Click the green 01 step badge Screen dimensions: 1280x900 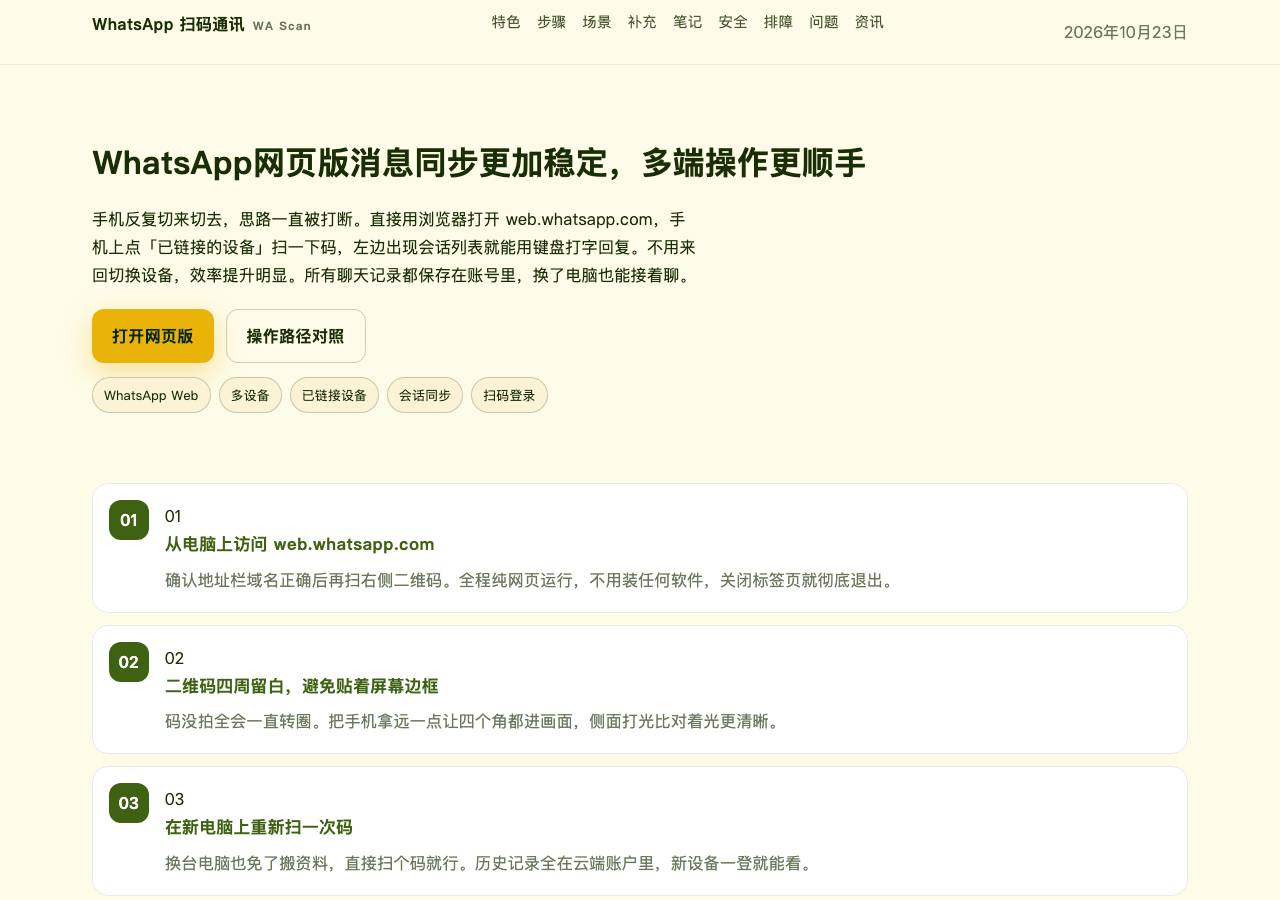point(129,520)
